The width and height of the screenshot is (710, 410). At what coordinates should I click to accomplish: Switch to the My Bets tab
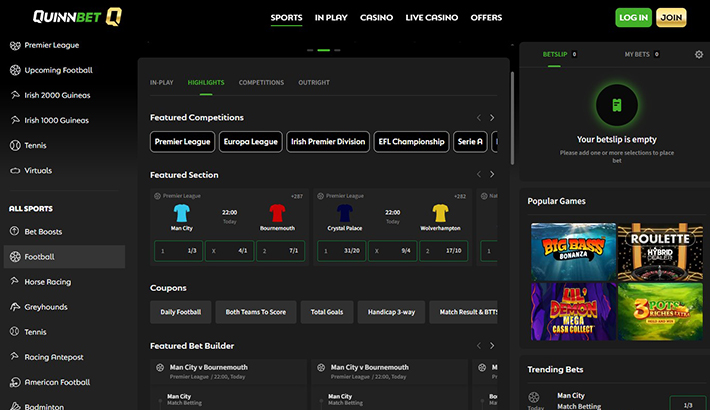tap(642, 54)
